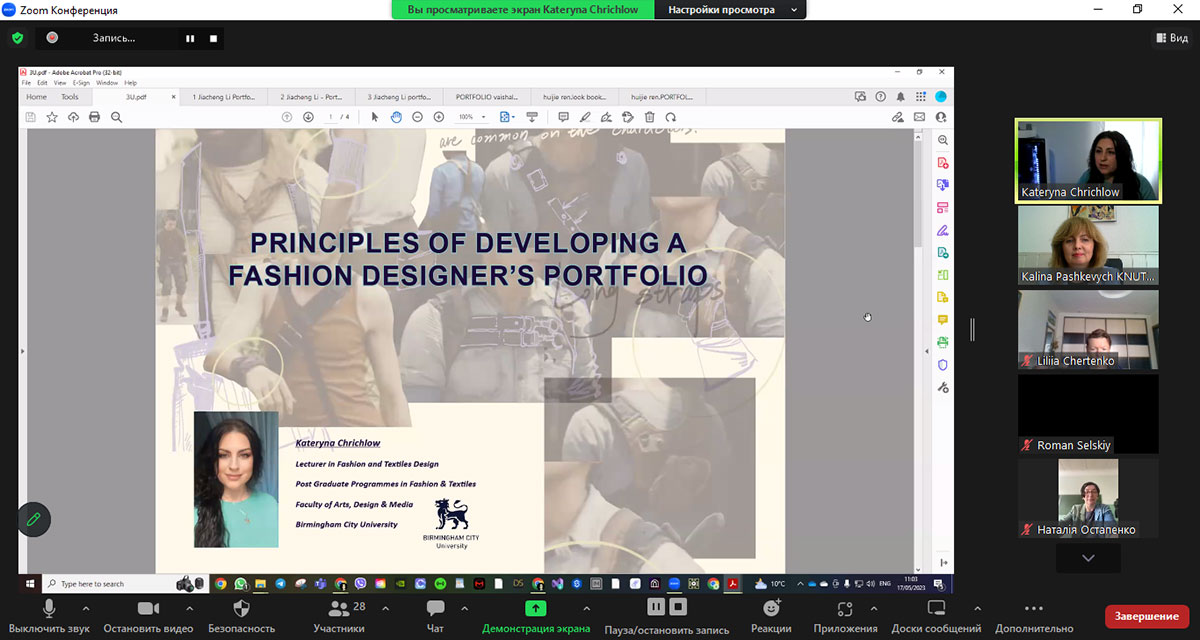Image resolution: width=1200 pixels, height=640 pixels.
Task: Stop the video camera
Action: click(148, 609)
